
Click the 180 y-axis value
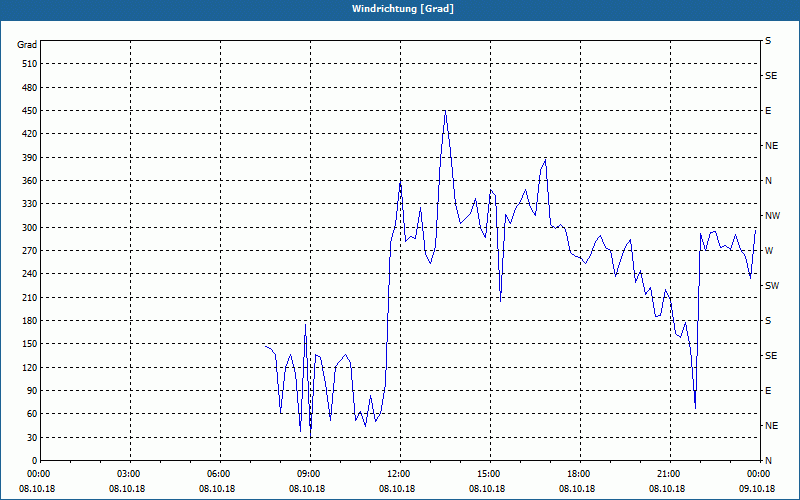(30, 321)
